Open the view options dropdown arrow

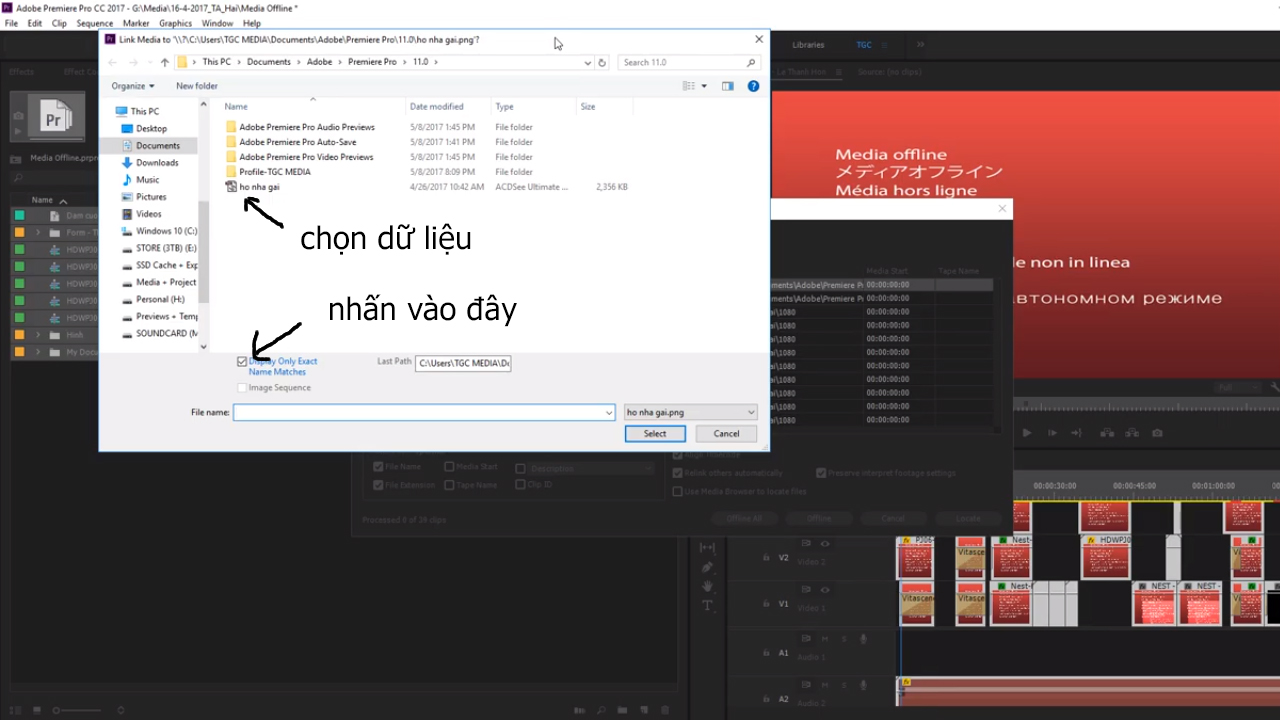(704, 86)
